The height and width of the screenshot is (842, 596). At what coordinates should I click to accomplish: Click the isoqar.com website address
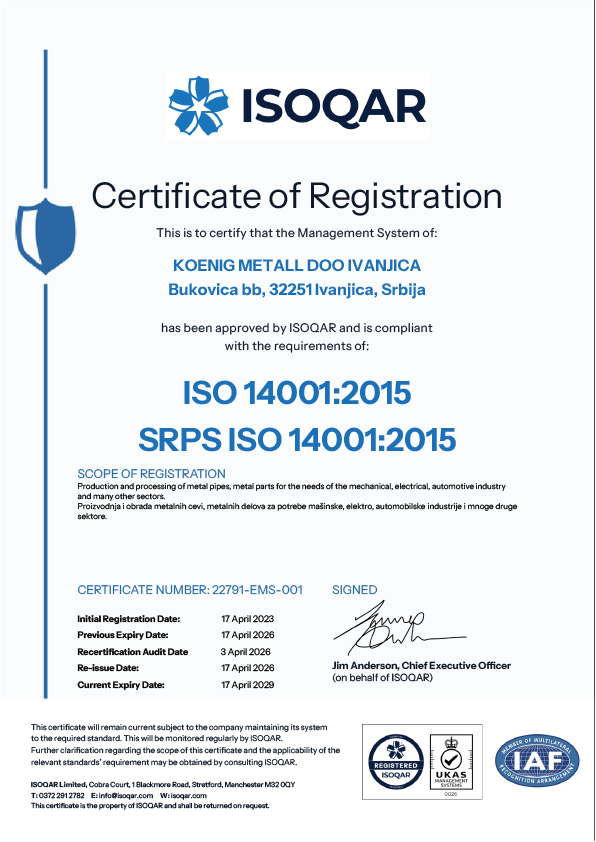(188, 795)
